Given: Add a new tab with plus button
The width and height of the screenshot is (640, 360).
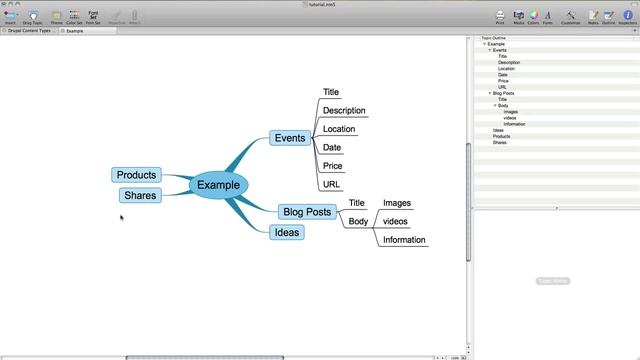Looking at the screenshot, I should point(635,31).
